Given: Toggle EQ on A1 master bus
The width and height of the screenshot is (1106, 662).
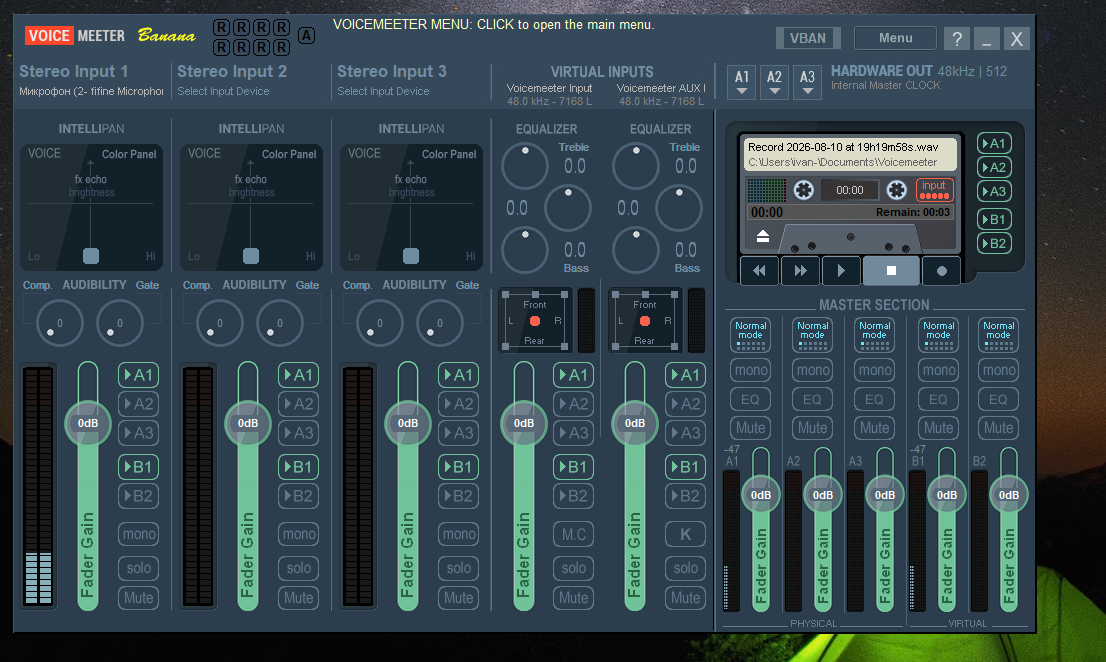Looking at the screenshot, I should (x=750, y=399).
